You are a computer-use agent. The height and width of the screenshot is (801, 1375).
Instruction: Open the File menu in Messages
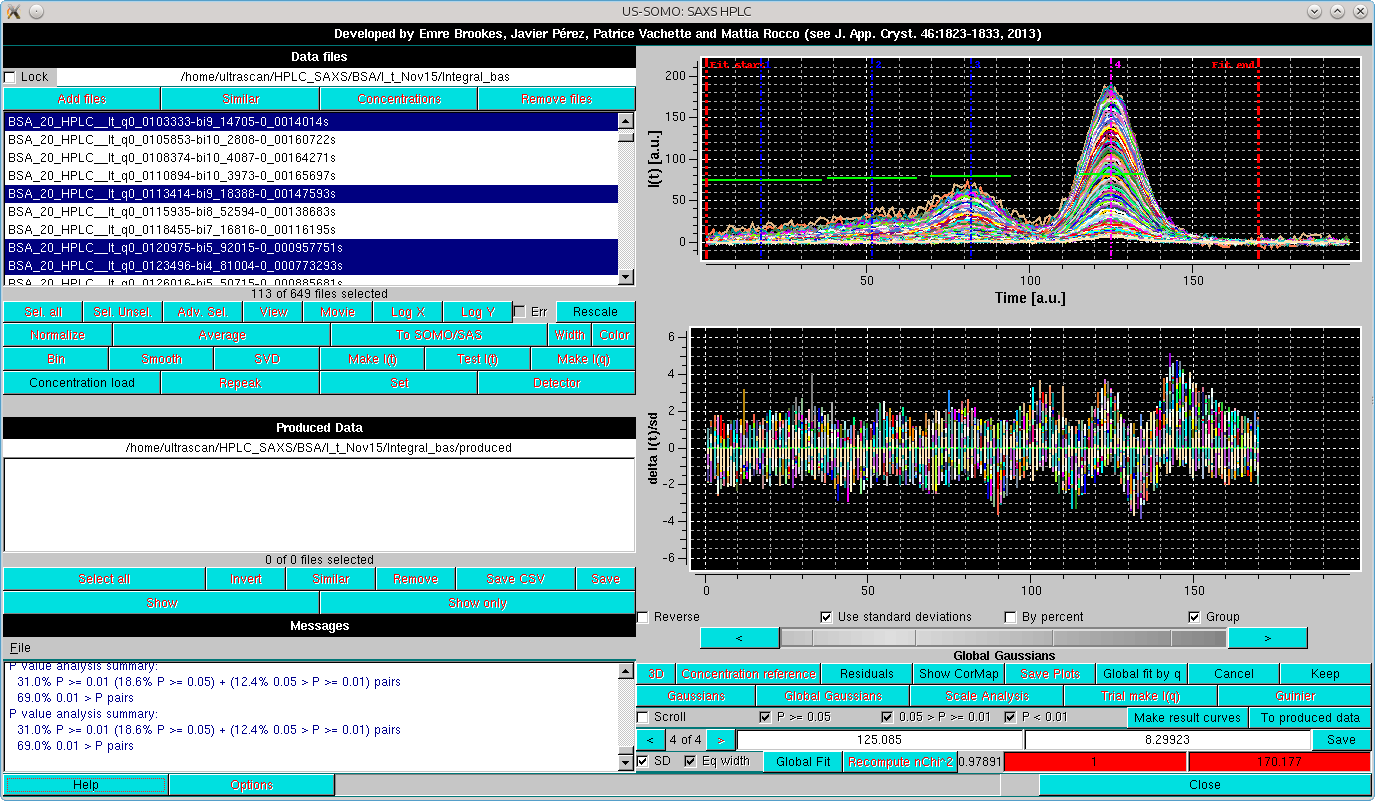[x=19, y=648]
